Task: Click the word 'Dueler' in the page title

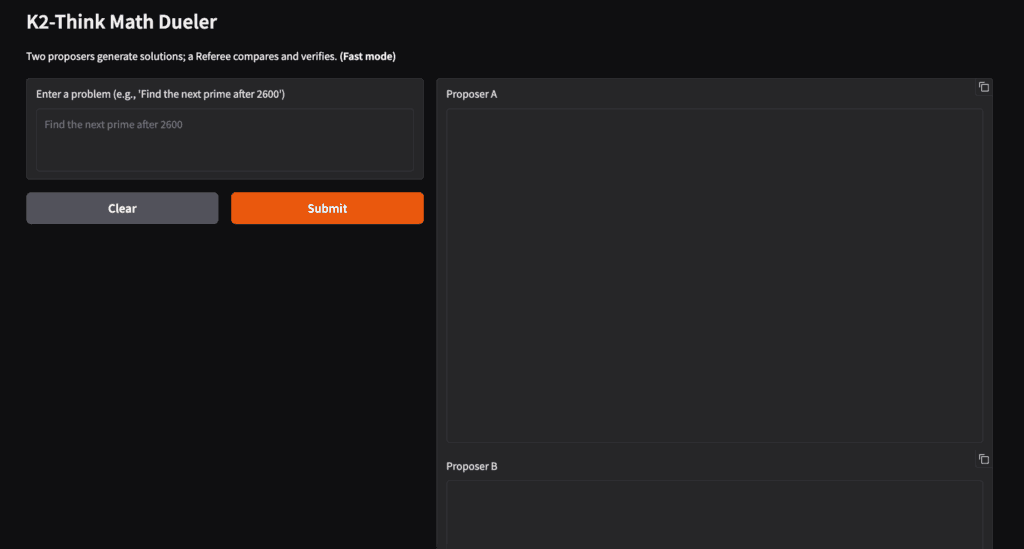Action: click(x=186, y=21)
